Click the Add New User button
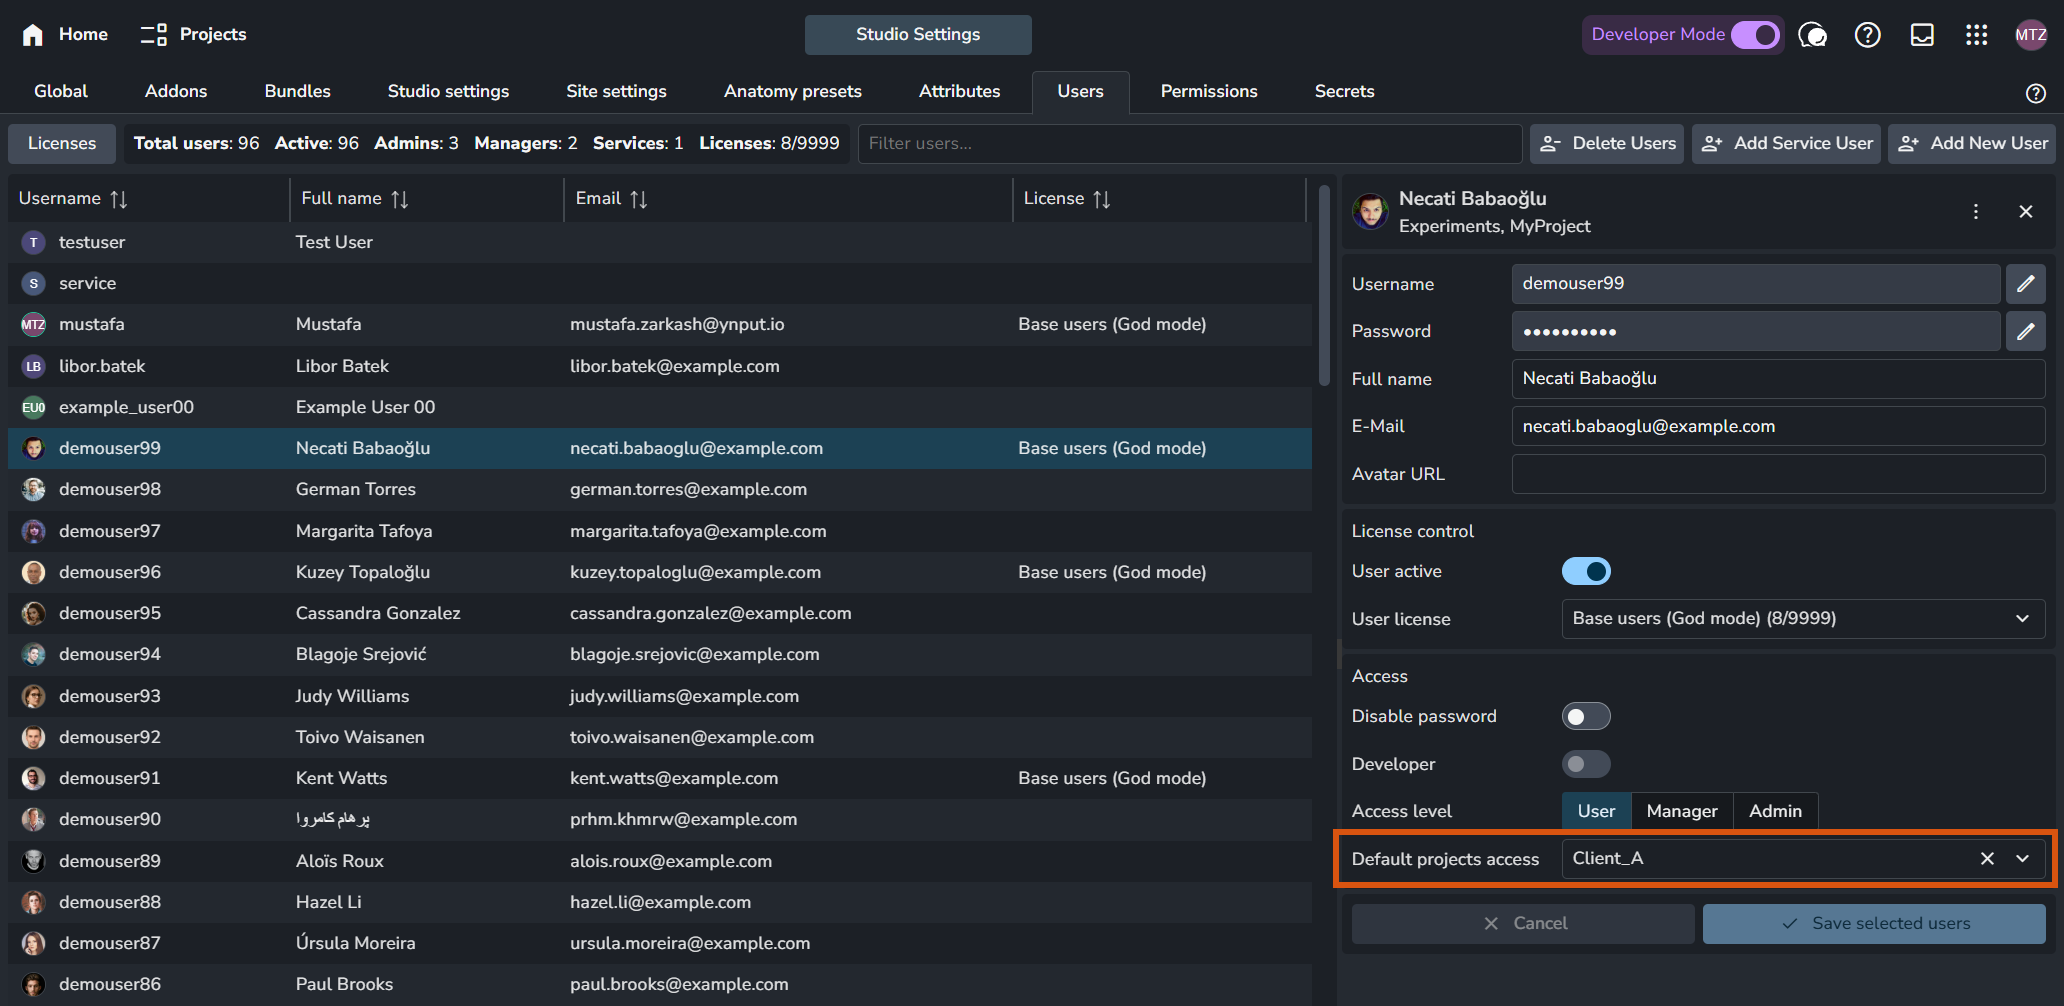 click(1972, 143)
